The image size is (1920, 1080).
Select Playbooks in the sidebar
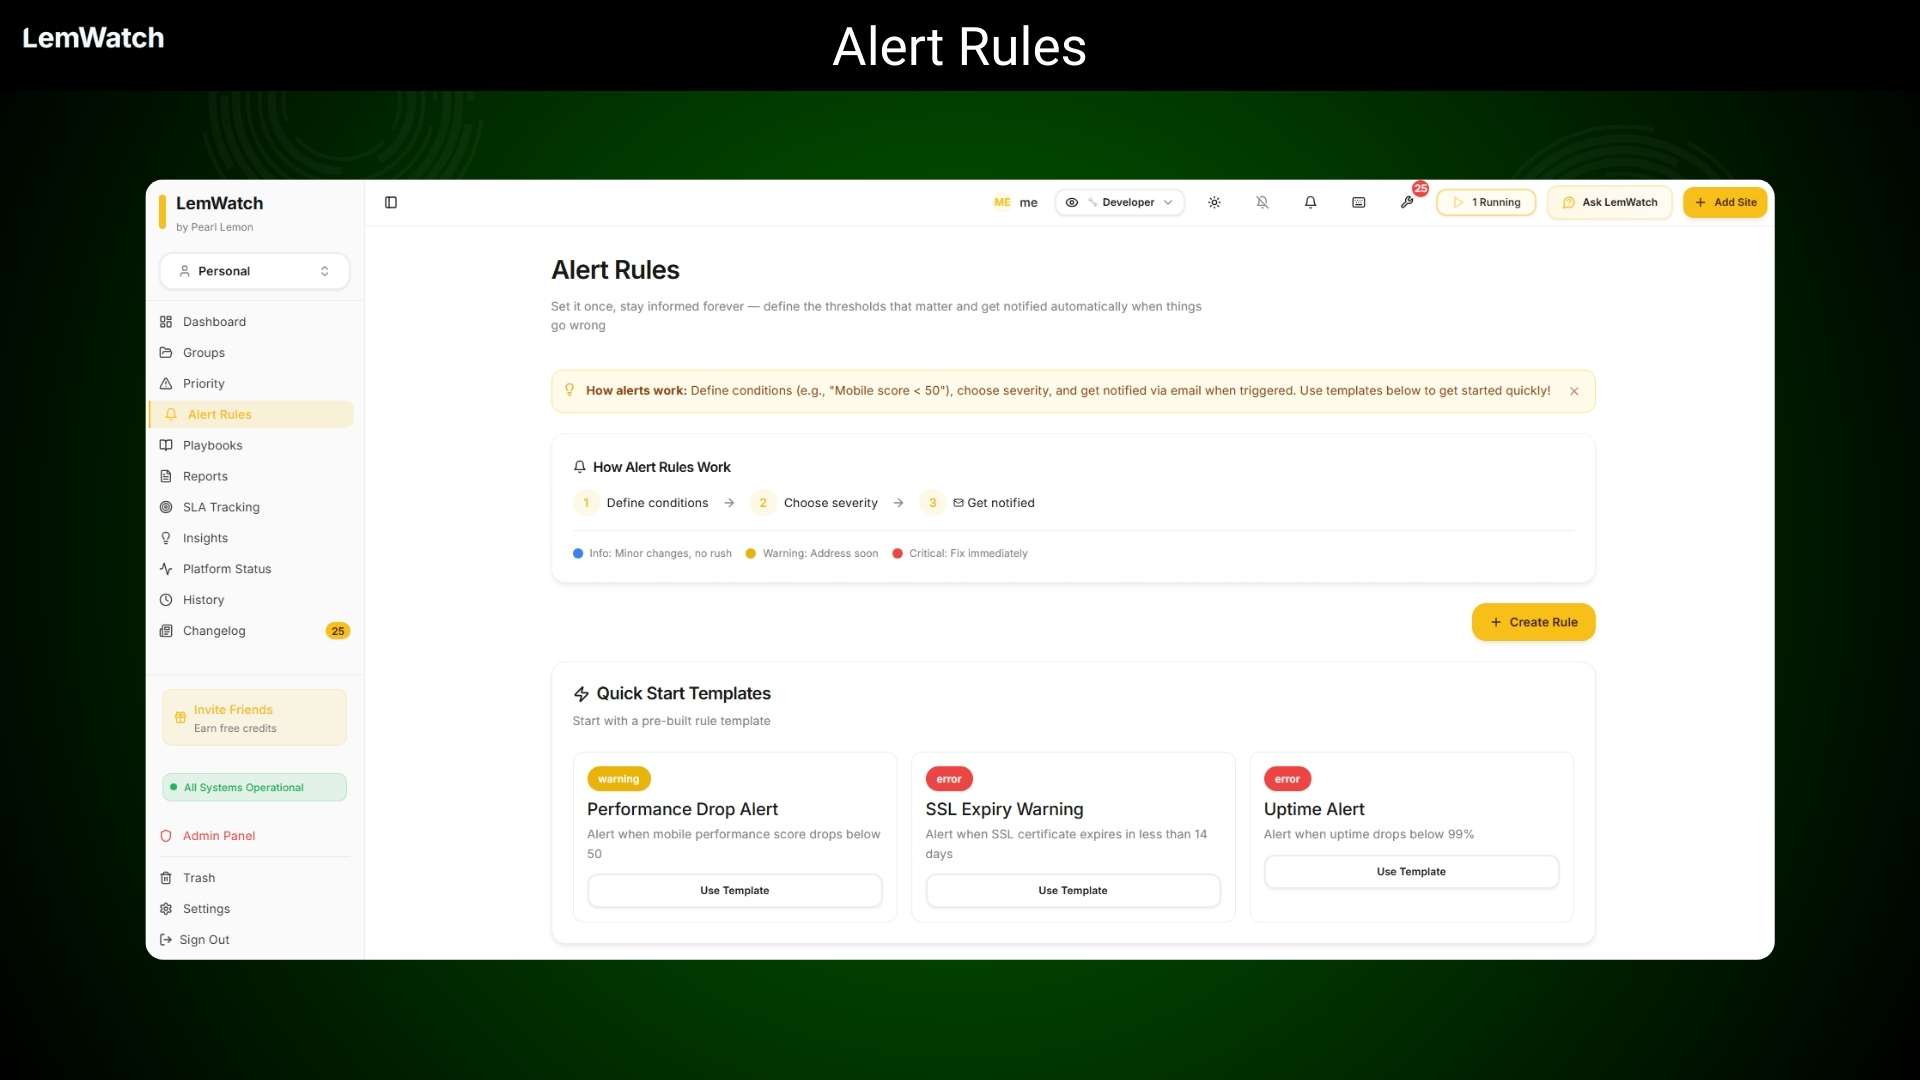(x=213, y=445)
